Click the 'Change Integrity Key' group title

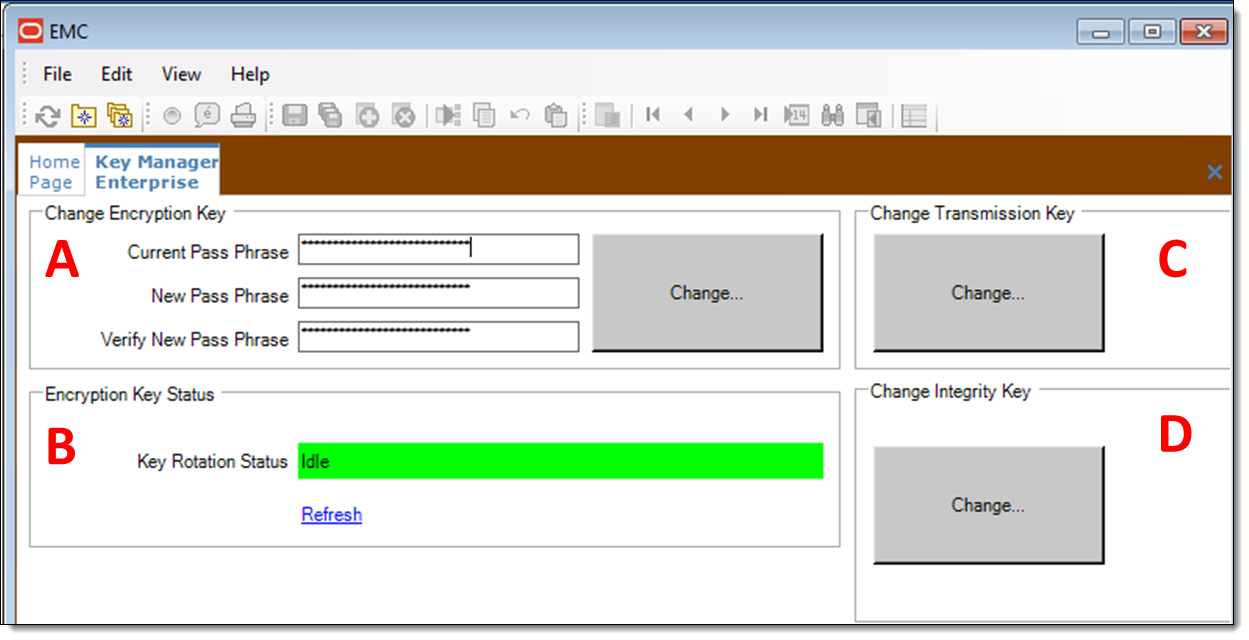coord(950,391)
